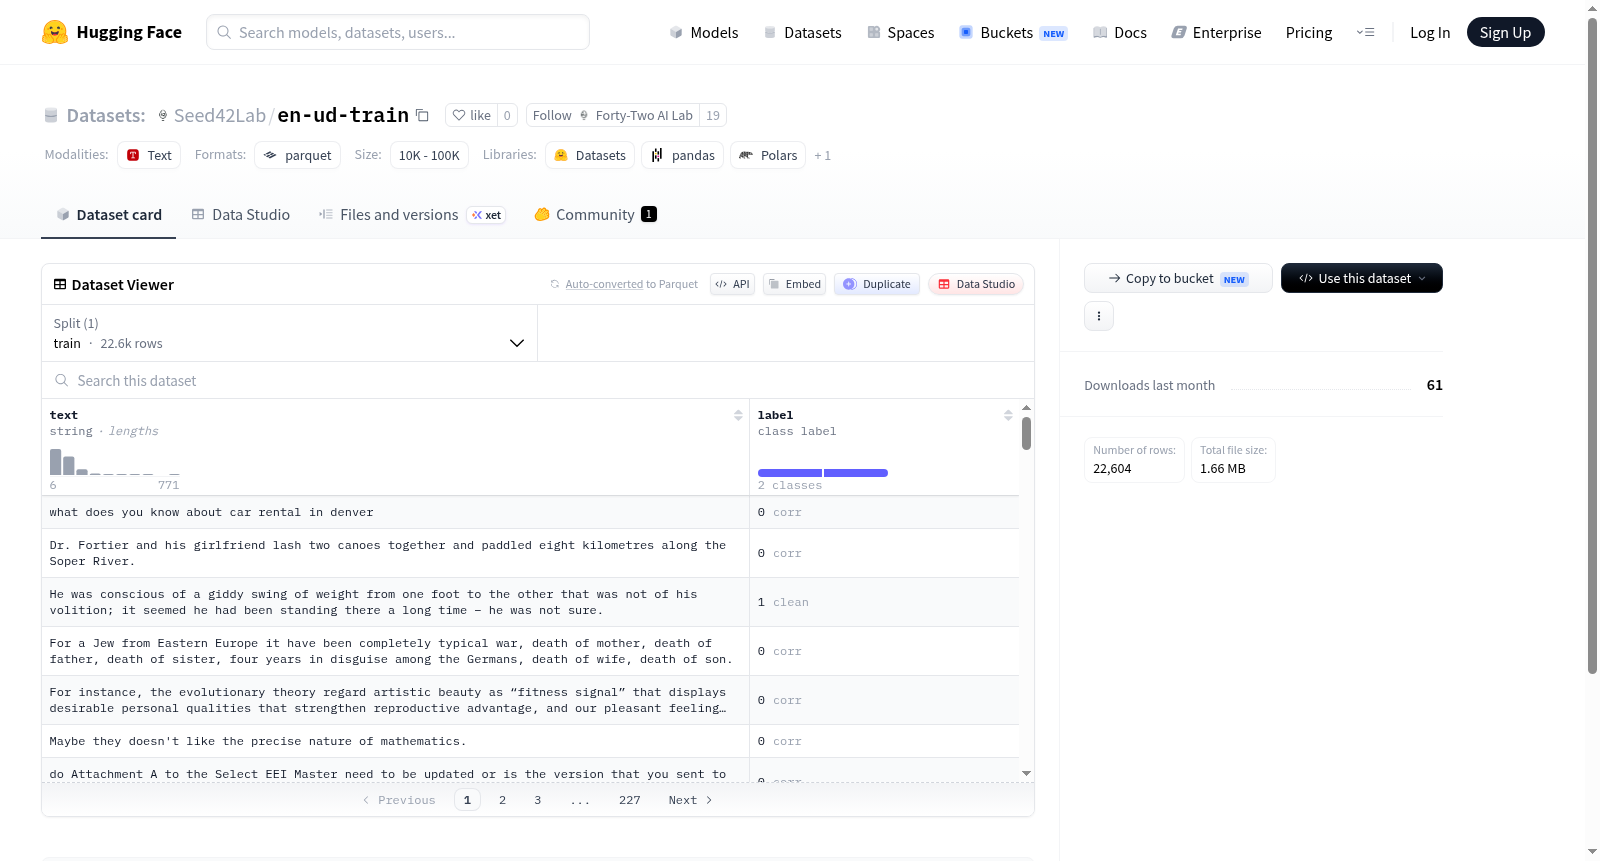Click the navigation overflow menu icon
The width and height of the screenshot is (1600, 861).
1365,32
